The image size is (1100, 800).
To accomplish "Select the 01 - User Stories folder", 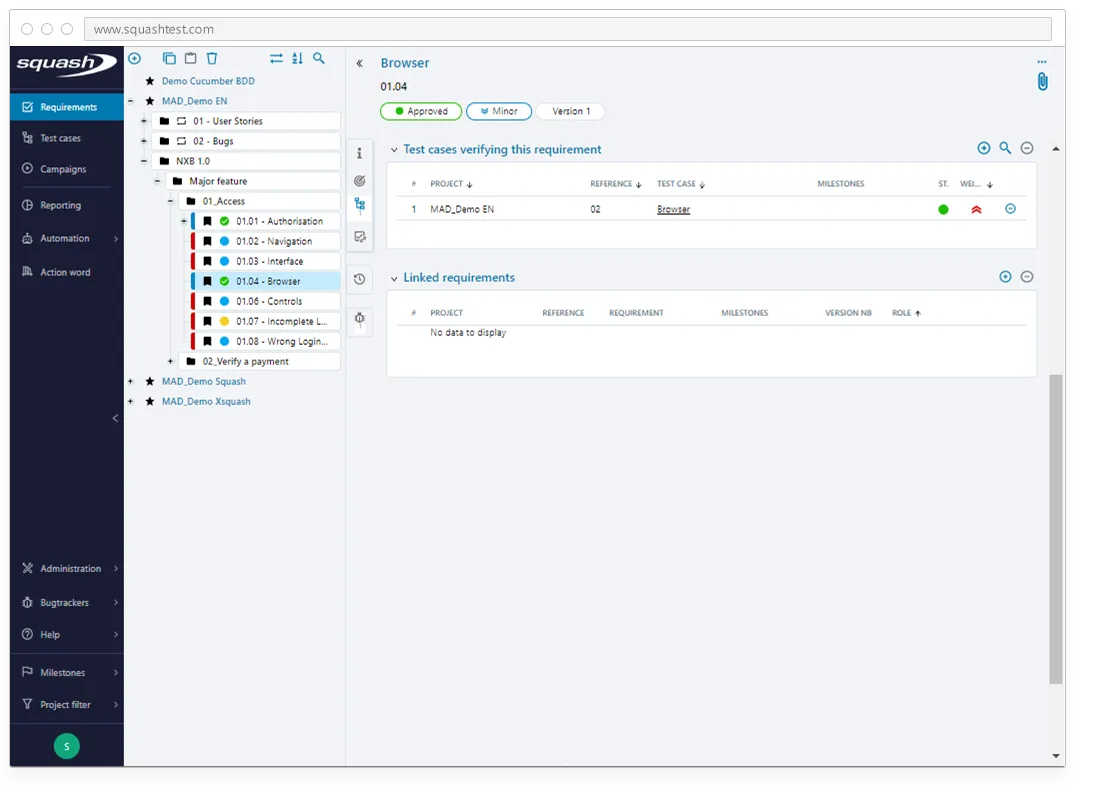I will coord(246,121).
